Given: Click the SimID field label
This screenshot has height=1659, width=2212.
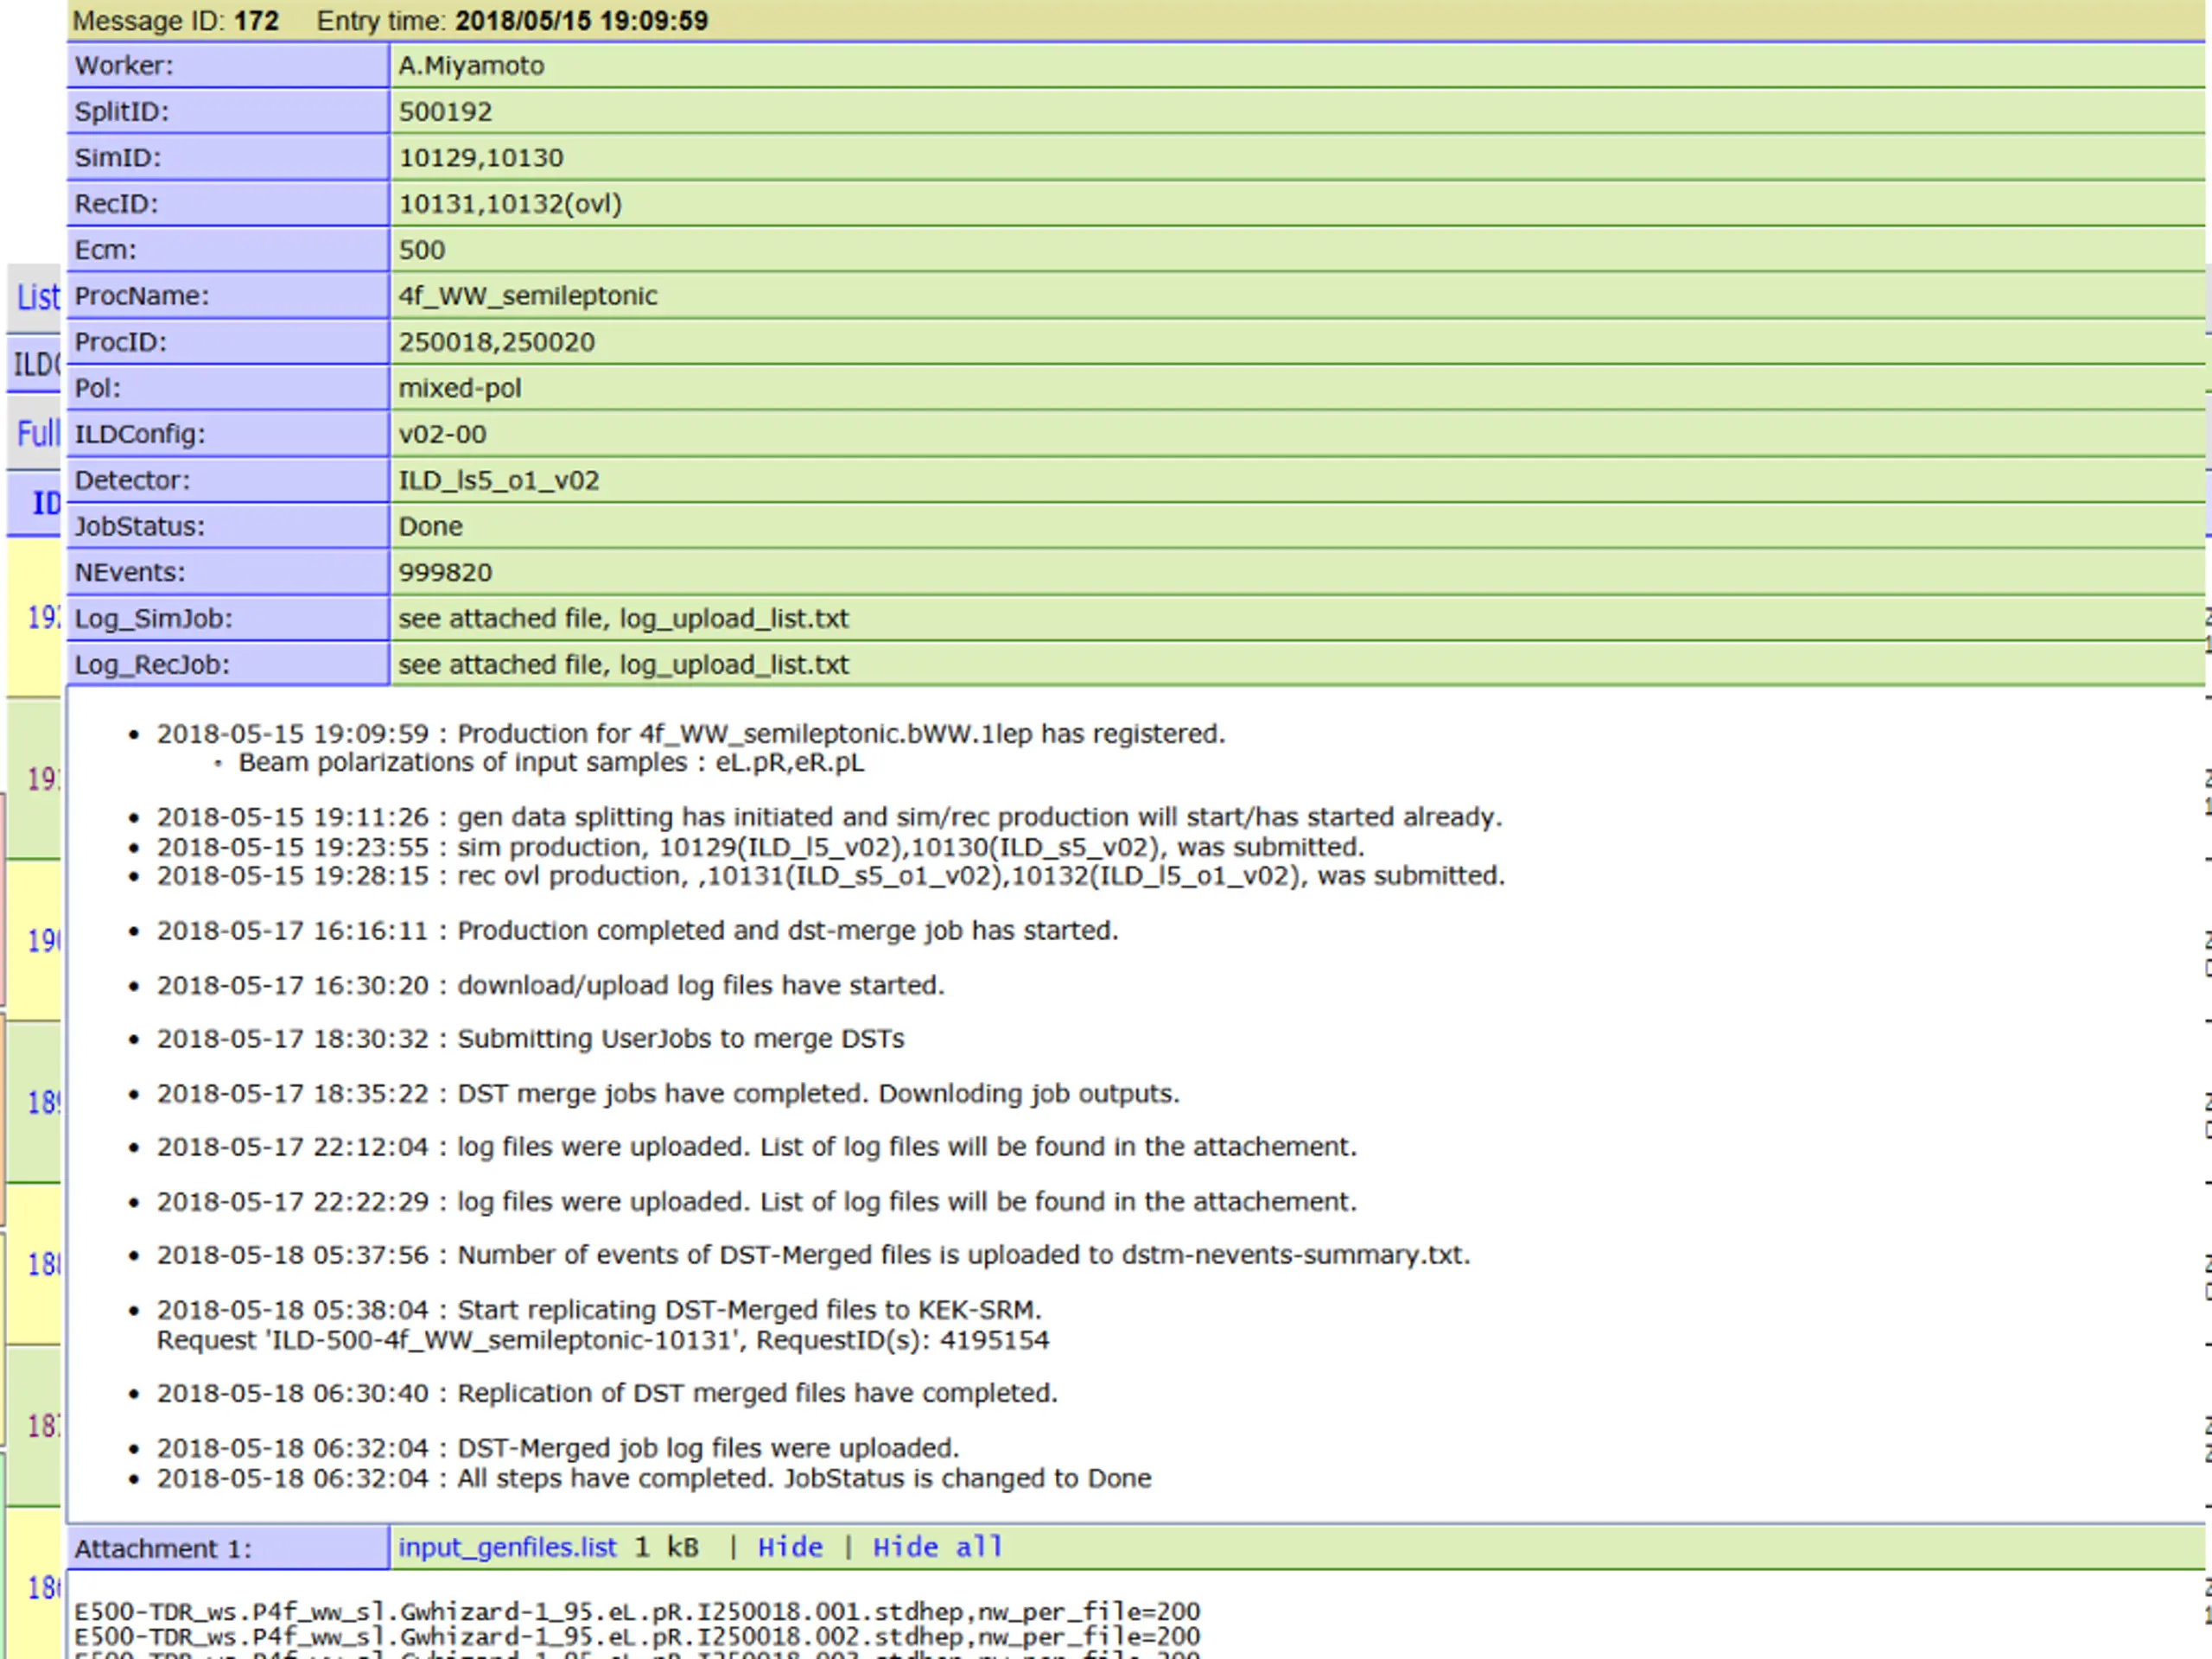Looking at the screenshot, I should [x=118, y=158].
